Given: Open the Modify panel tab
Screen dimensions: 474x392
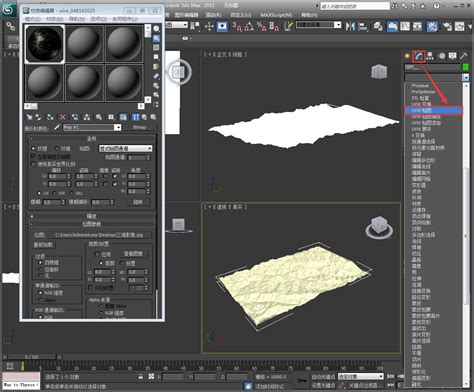Looking at the screenshot, I should [418, 56].
